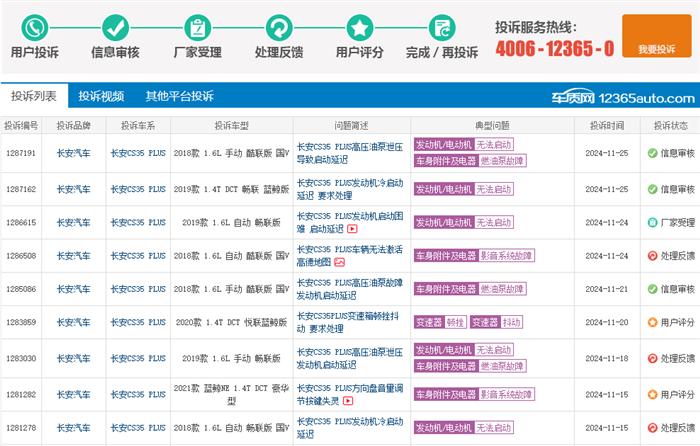
Task: Click the 用户评分 star step icon
Action: click(x=360, y=28)
